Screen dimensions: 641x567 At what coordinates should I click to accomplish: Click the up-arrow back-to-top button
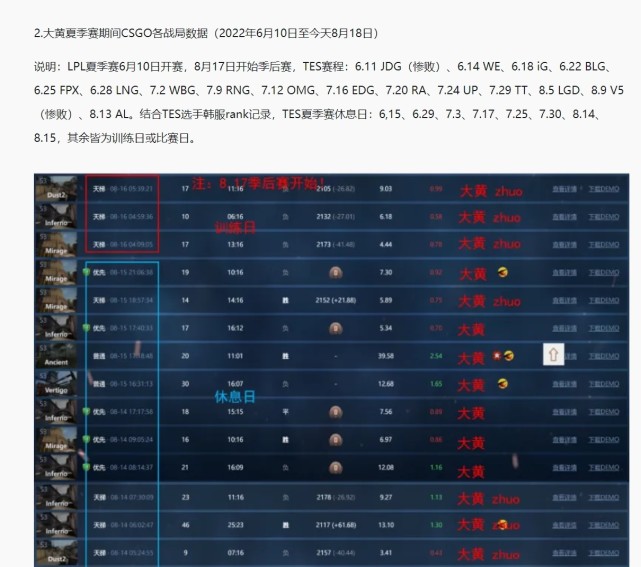click(553, 354)
